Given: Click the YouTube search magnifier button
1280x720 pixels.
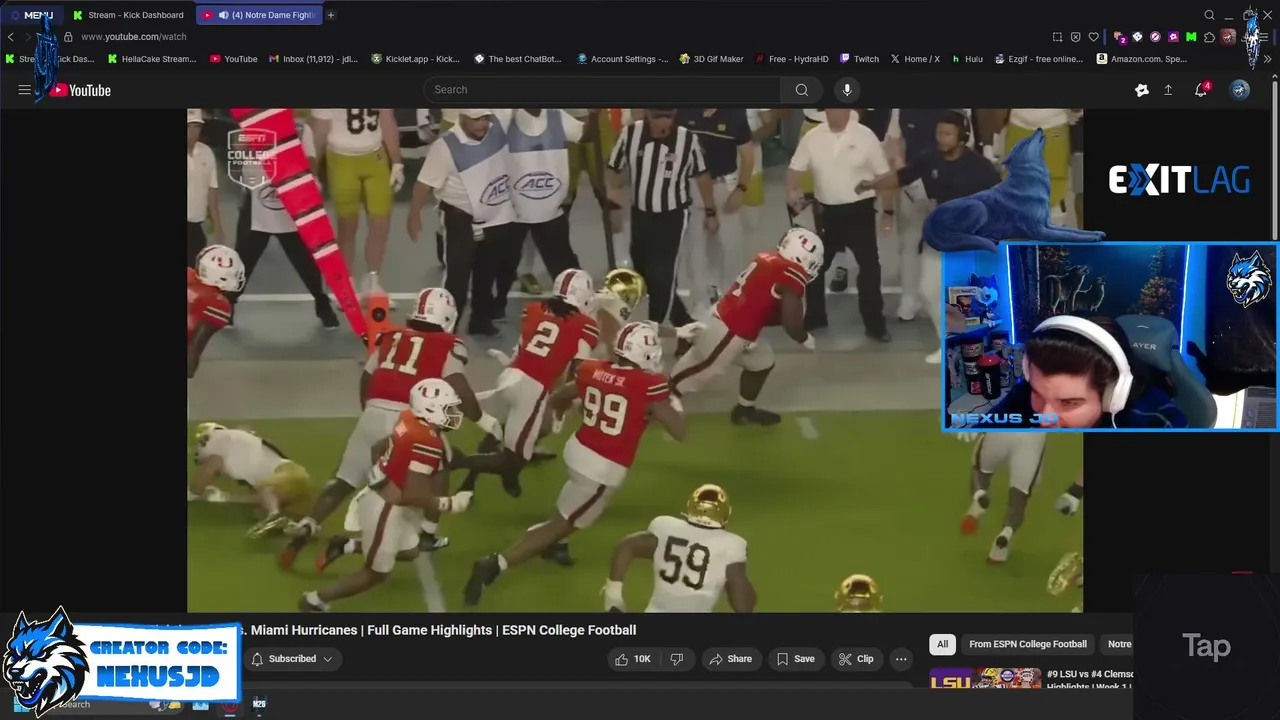Looking at the screenshot, I should click(x=801, y=90).
